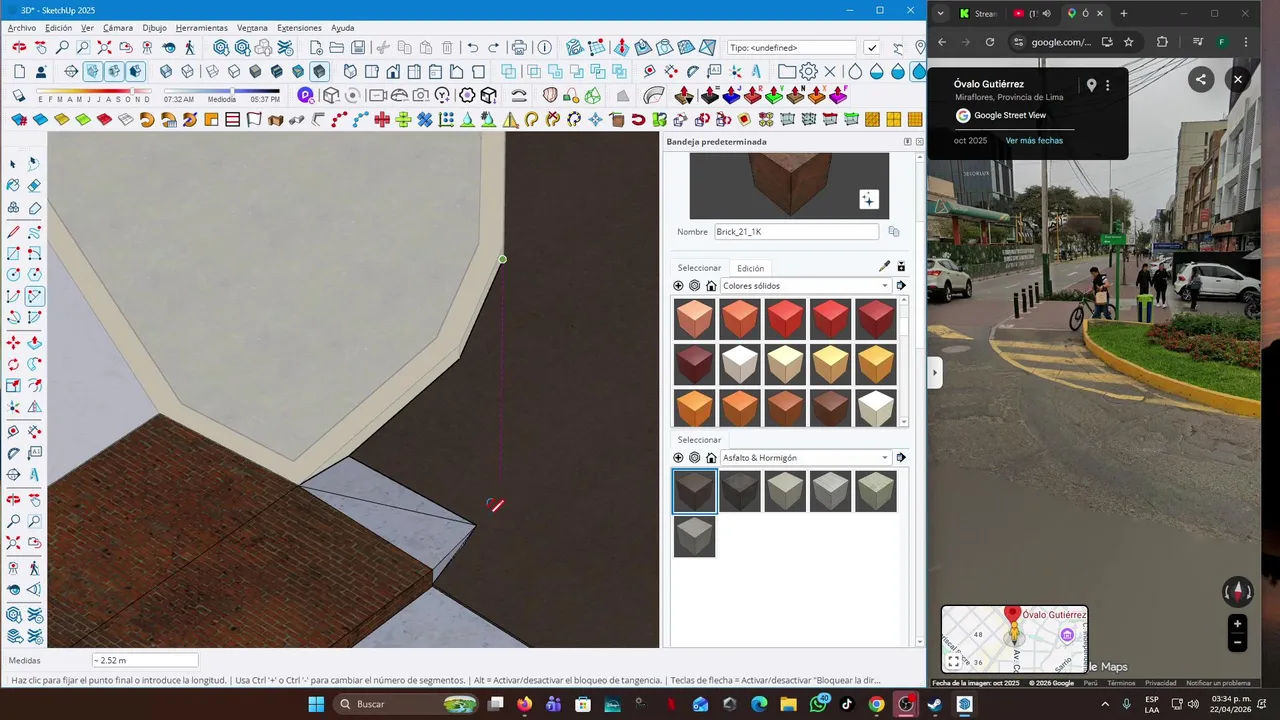
Task: Select the Push/Pull tool
Action: point(35,342)
